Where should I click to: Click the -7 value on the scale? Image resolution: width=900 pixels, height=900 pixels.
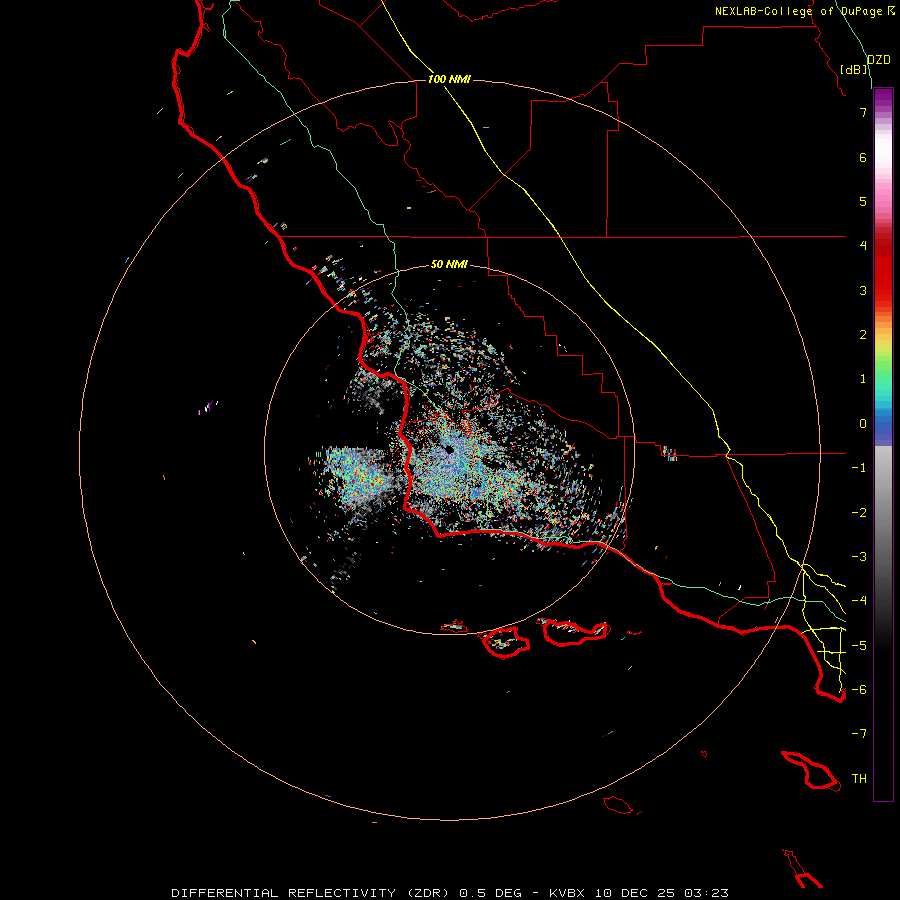(x=859, y=734)
